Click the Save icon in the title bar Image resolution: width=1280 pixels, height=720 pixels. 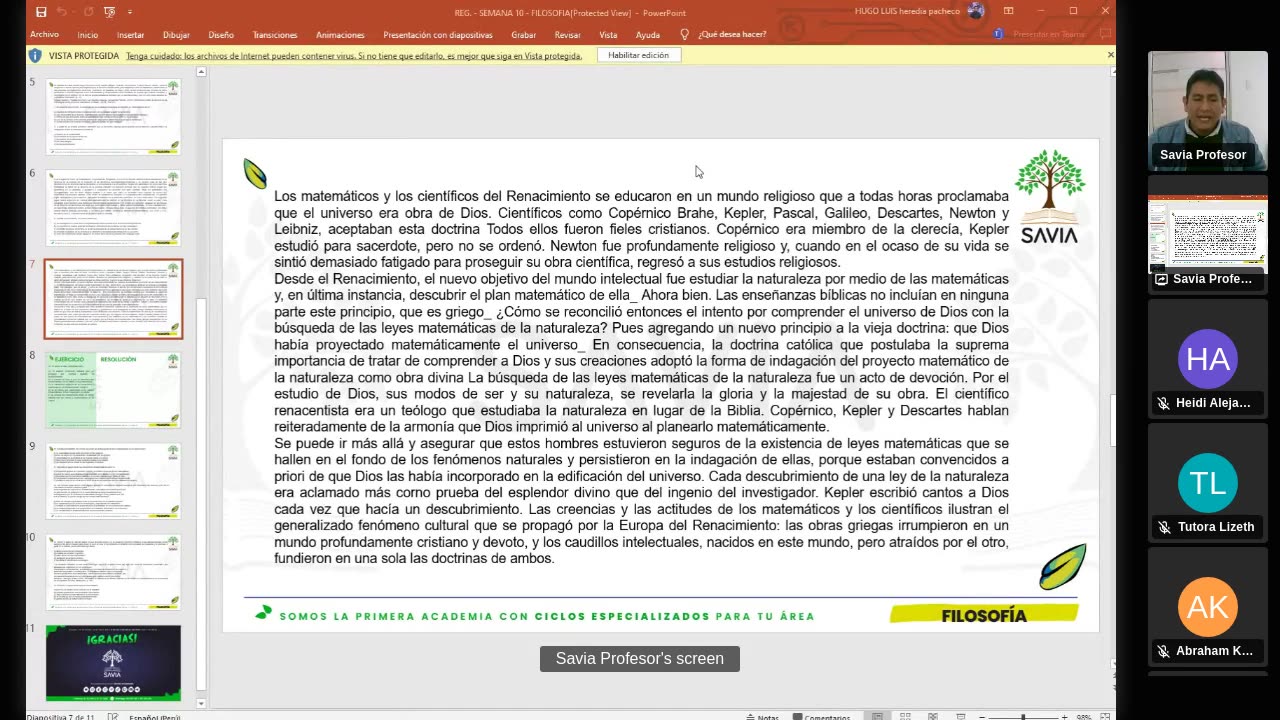click(41, 12)
